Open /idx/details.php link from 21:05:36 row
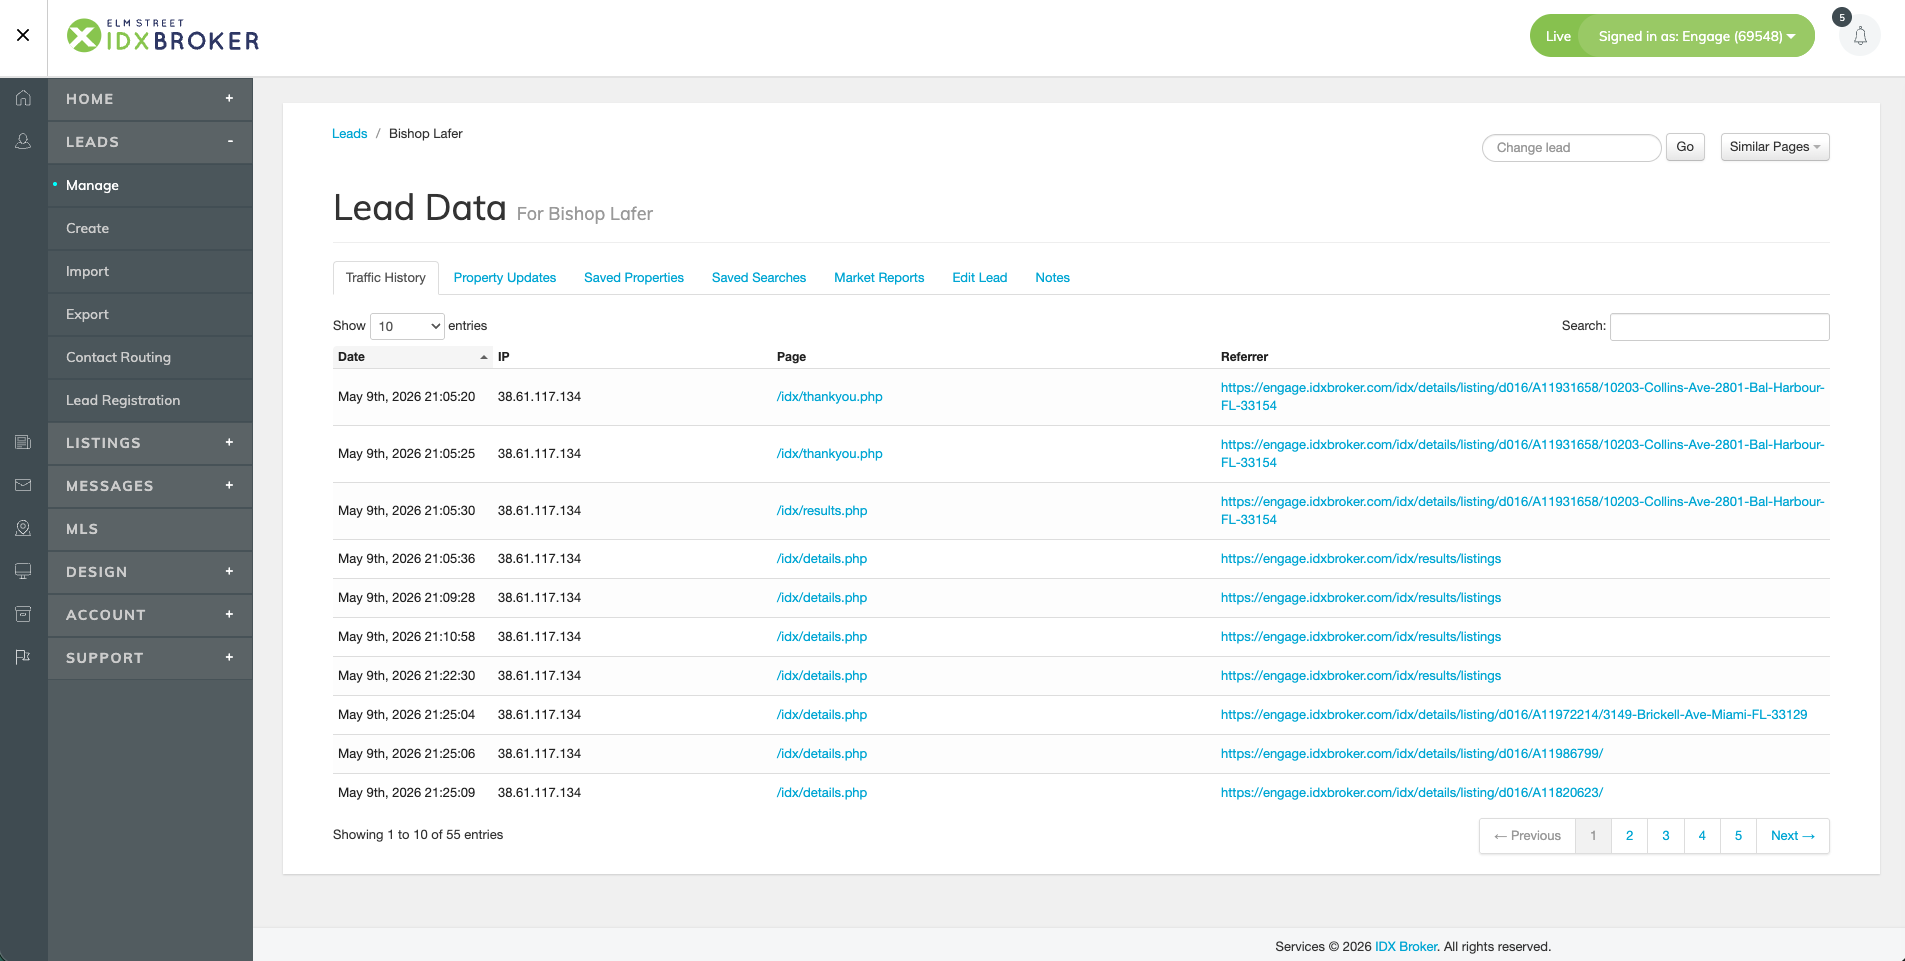This screenshot has height=961, width=1905. (x=822, y=559)
